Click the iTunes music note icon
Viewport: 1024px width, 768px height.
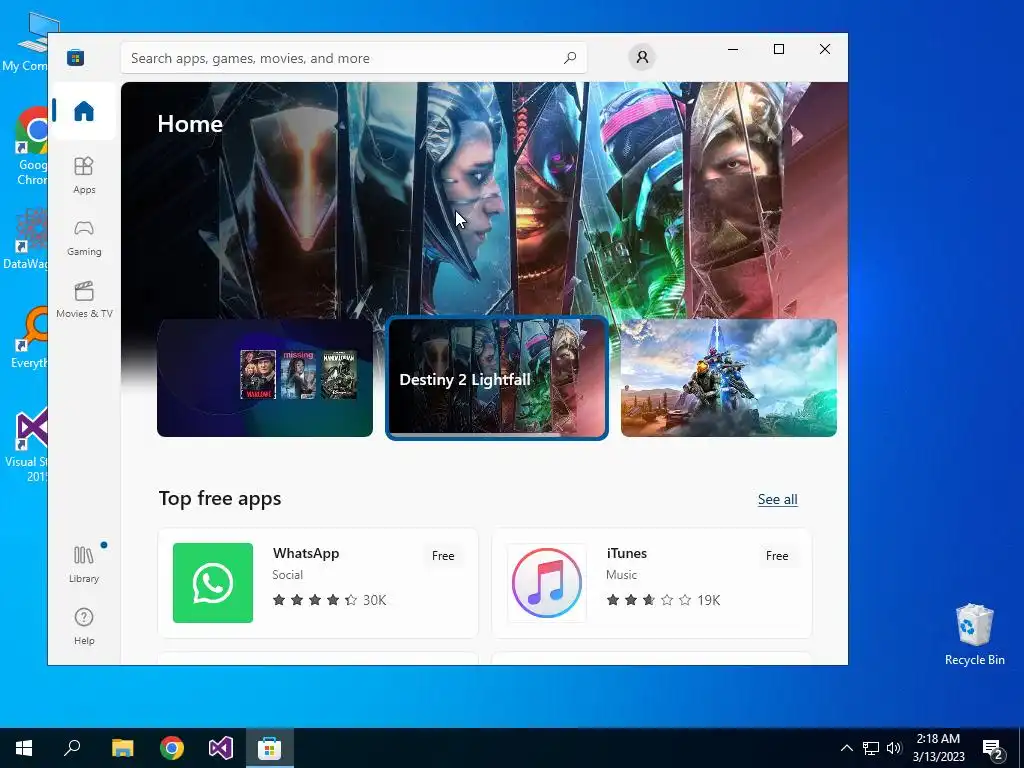click(x=547, y=583)
